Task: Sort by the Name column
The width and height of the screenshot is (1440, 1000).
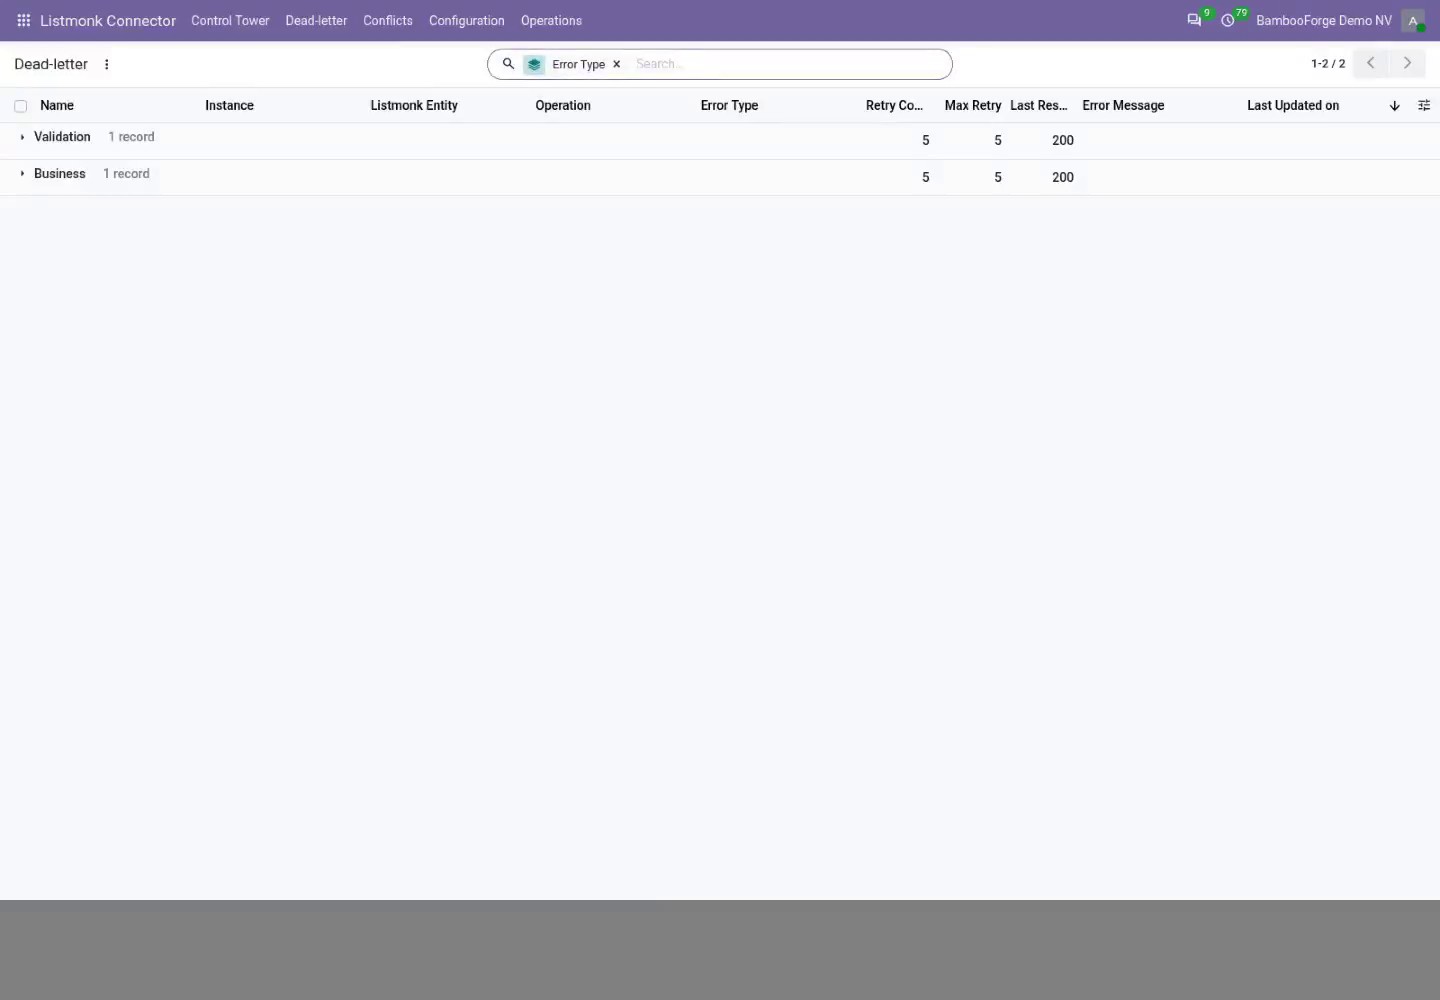Action: click(57, 105)
